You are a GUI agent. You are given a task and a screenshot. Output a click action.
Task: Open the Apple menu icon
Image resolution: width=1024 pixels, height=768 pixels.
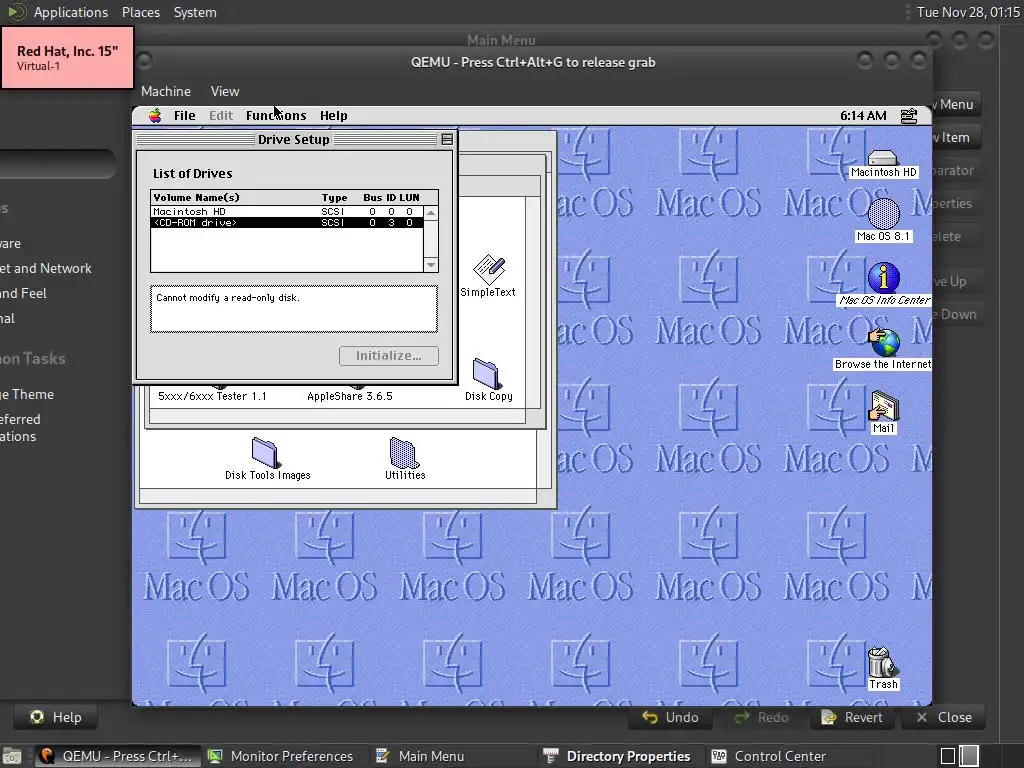pos(155,116)
